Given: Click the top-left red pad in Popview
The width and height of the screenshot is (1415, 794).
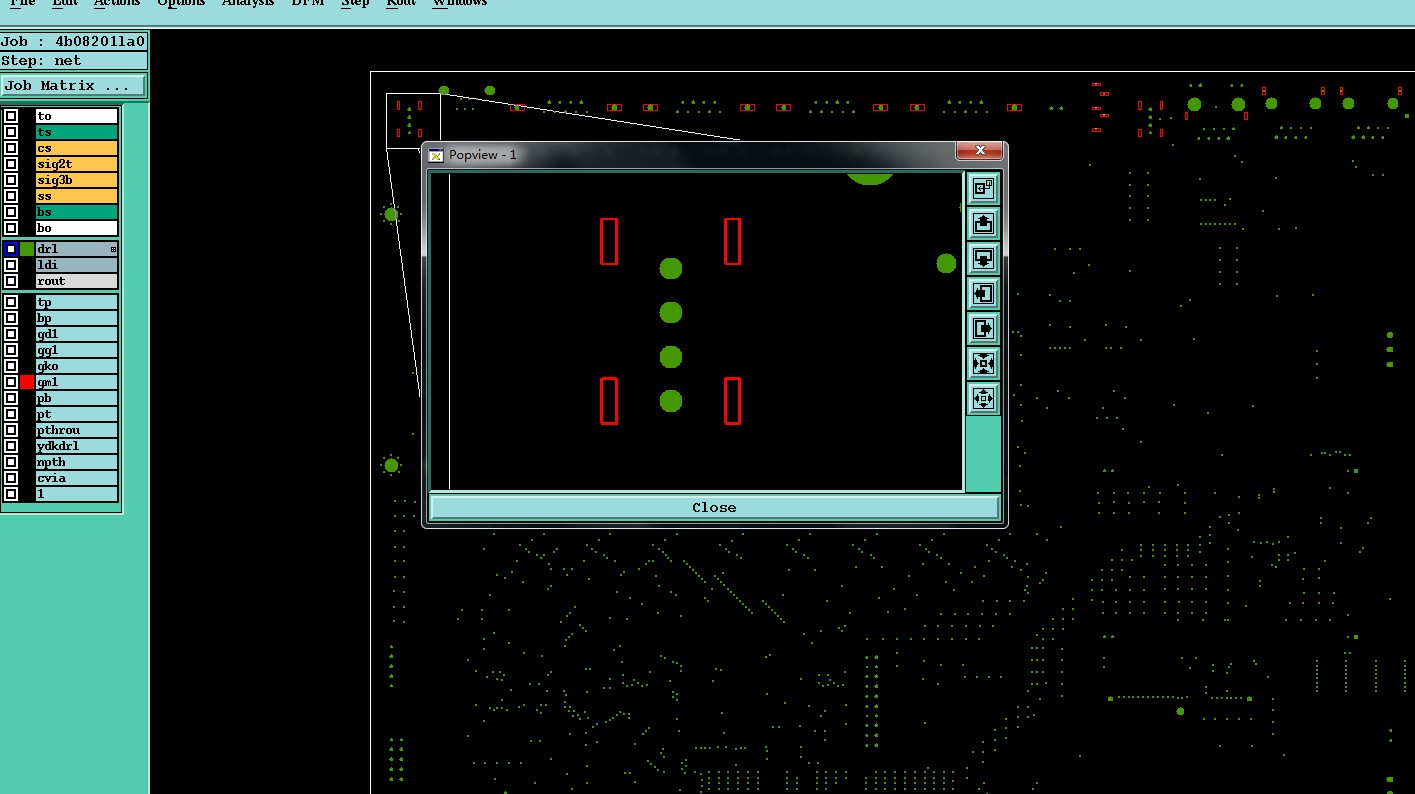Looking at the screenshot, I should (x=609, y=241).
